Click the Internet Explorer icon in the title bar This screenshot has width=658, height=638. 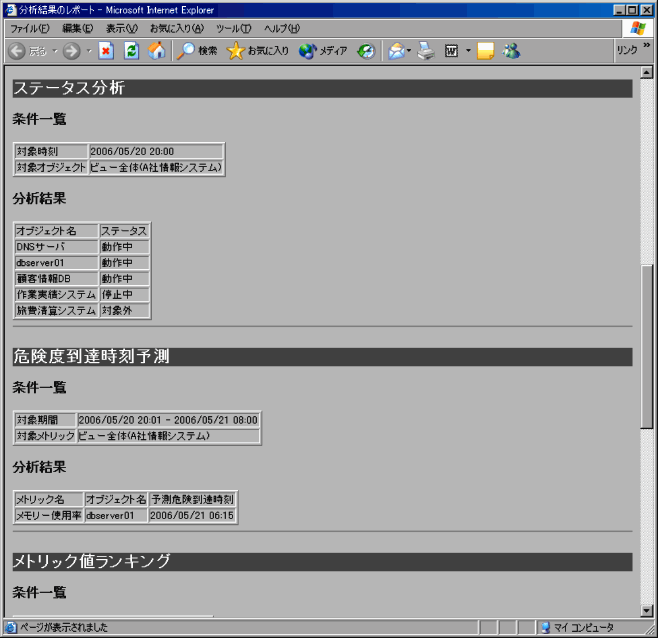pyautogui.click(x=10, y=10)
